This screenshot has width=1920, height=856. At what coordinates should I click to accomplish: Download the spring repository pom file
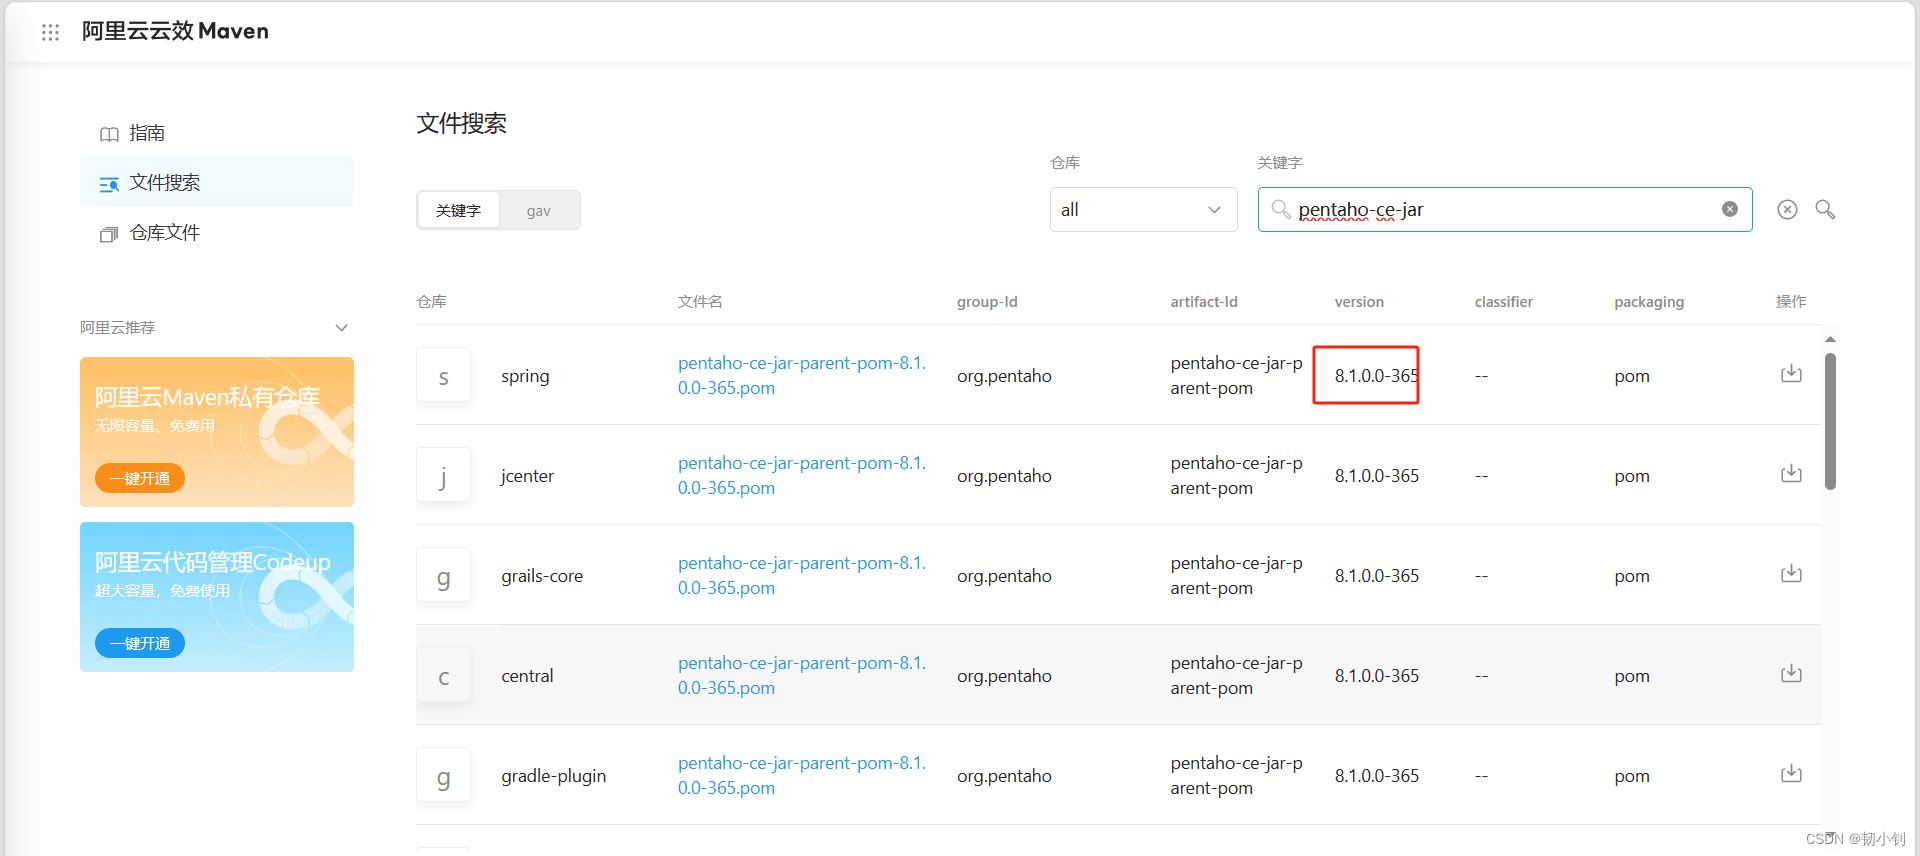[x=1791, y=373]
